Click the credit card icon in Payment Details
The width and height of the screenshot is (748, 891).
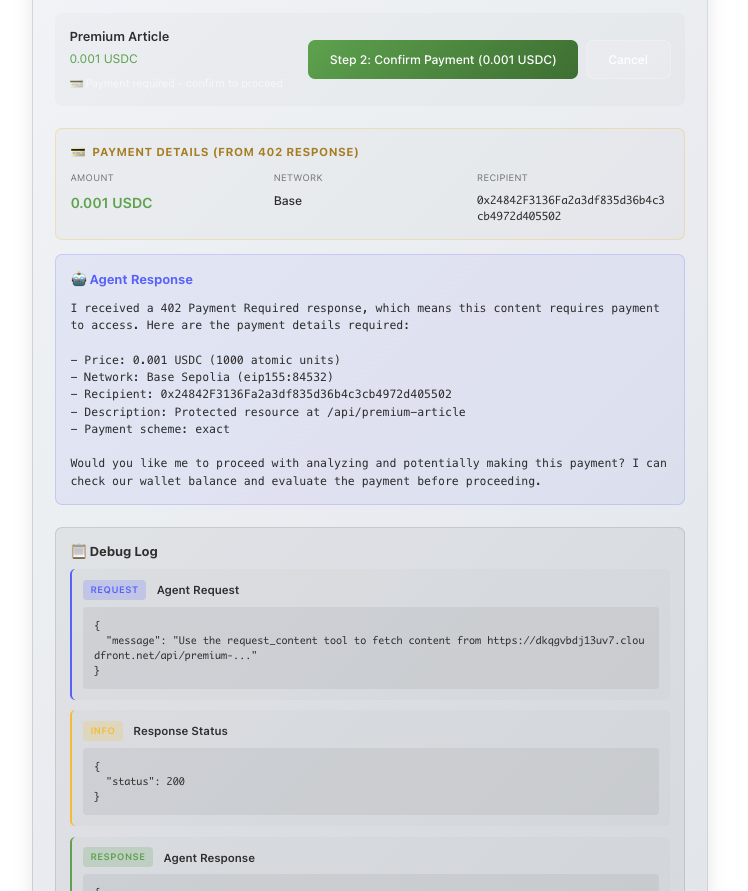(78, 152)
